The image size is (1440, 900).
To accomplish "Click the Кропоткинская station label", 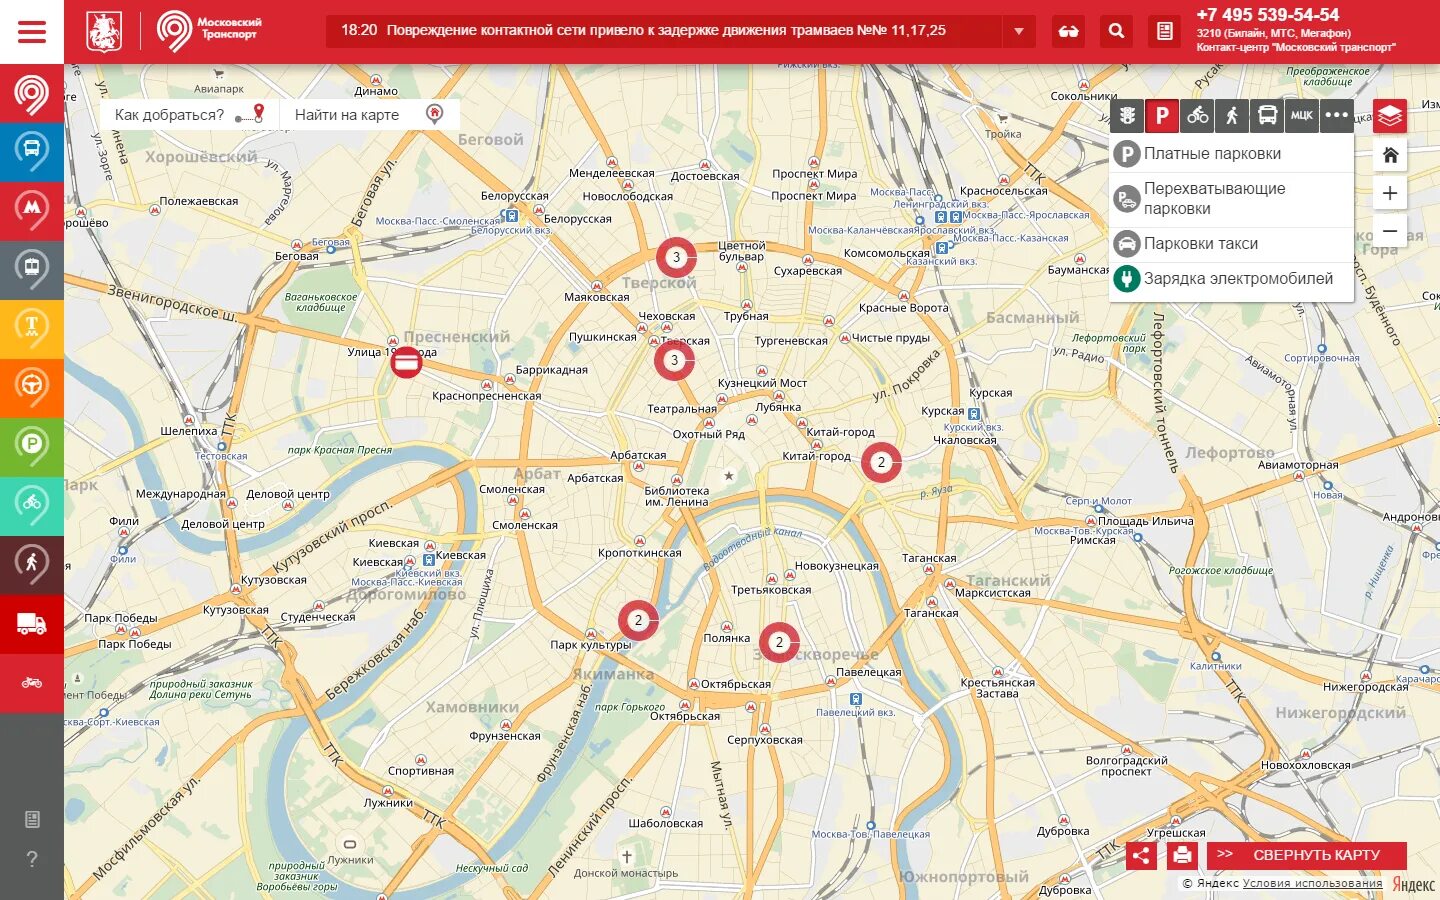I will point(640,553).
